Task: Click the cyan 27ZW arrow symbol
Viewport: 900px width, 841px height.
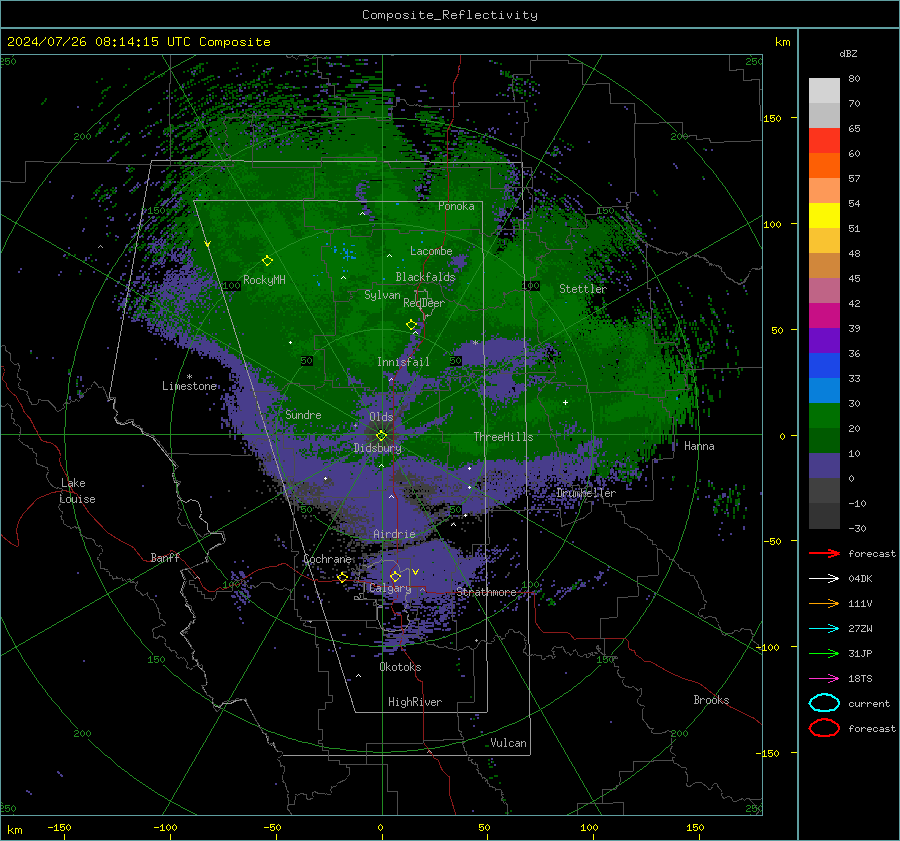Action: [824, 628]
